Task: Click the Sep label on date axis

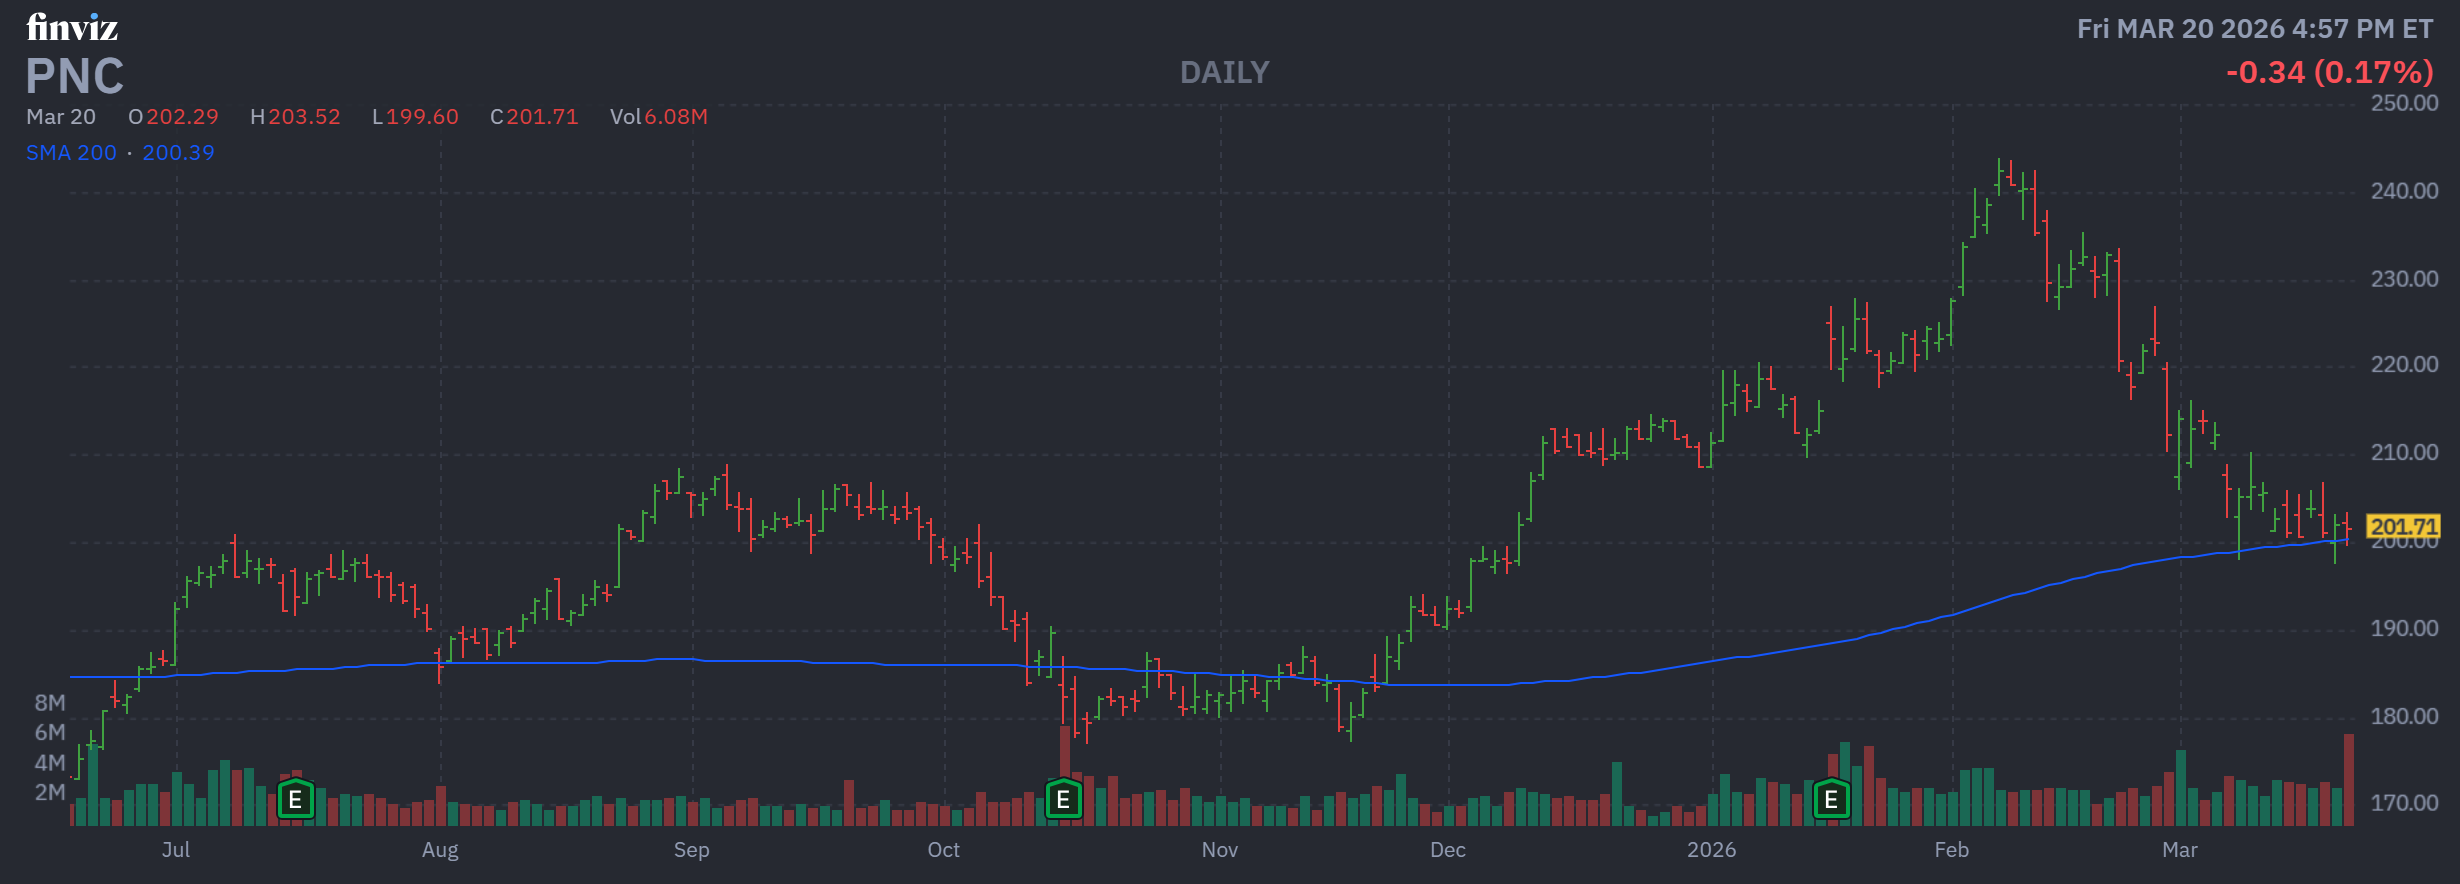Action: tap(691, 850)
